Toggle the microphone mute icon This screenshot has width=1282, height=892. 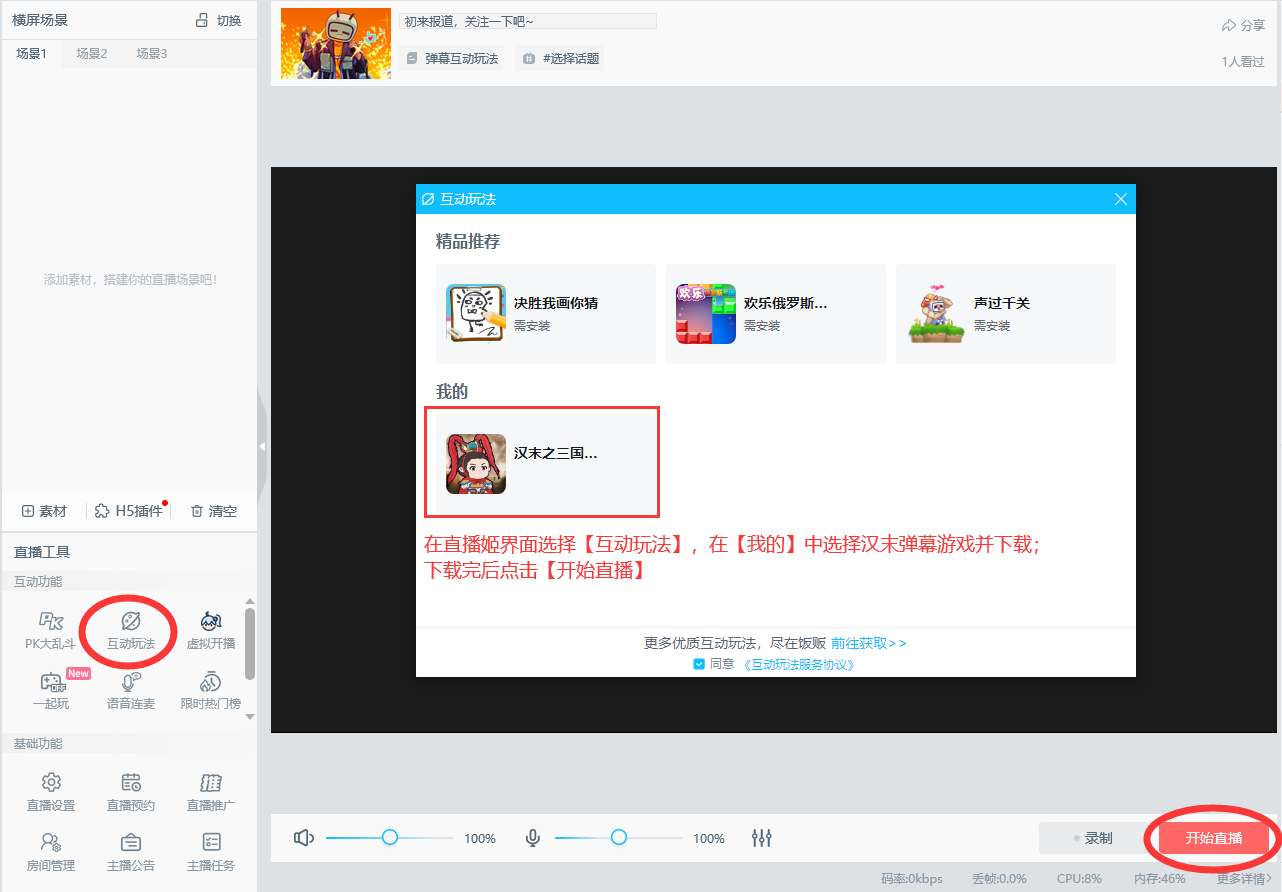point(533,838)
